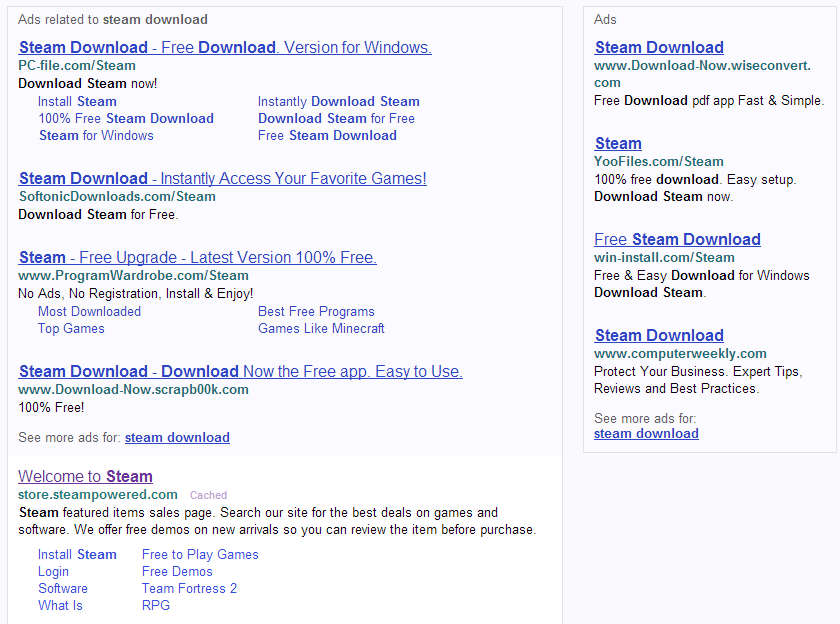Open the 'Welcome to Steam' search result
The height and width of the screenshot is (624, 840).
(x=85, y=476)
